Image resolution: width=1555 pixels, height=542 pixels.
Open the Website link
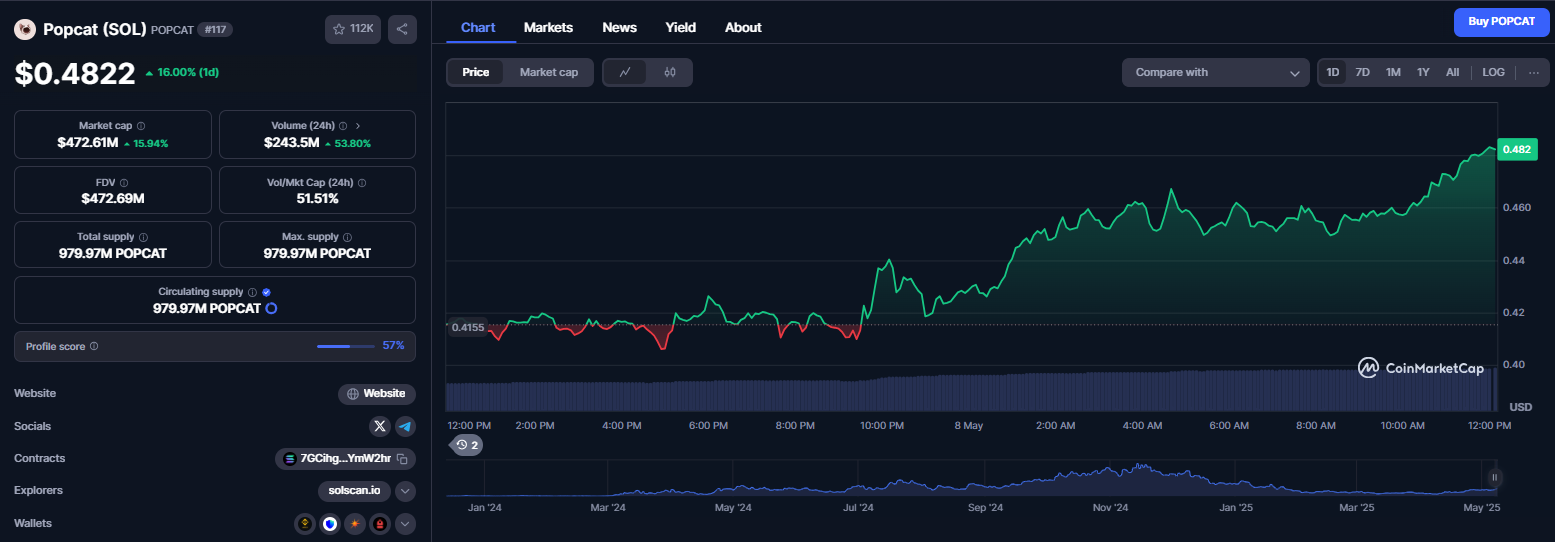[x=377, y=394]
